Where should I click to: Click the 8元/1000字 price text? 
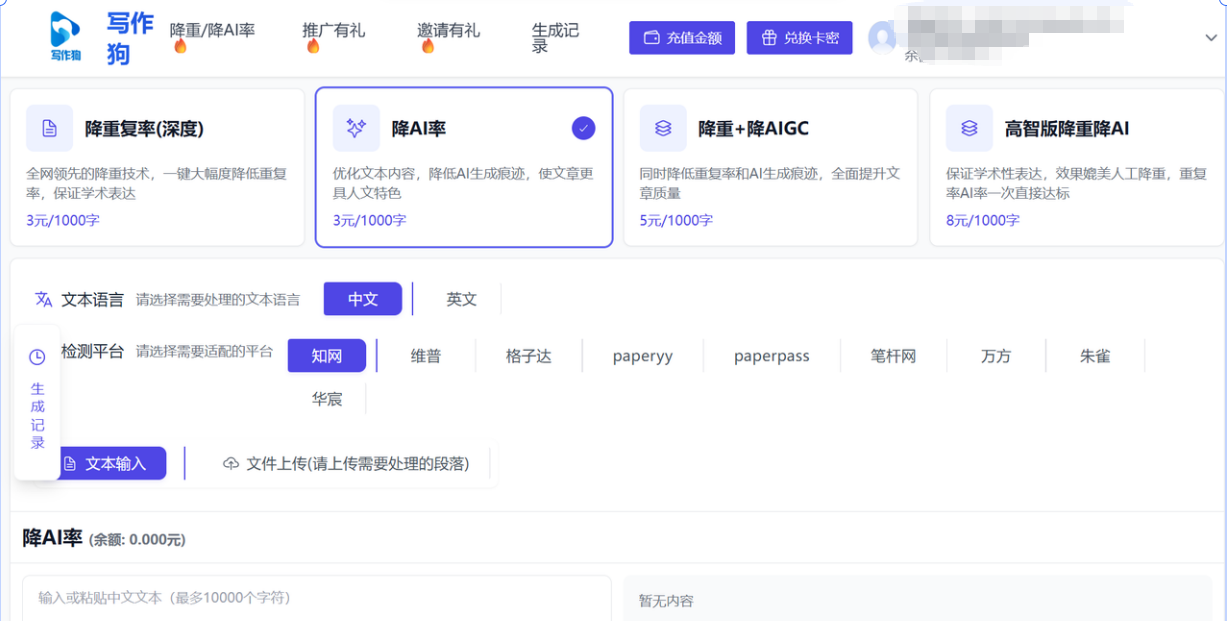983,220
